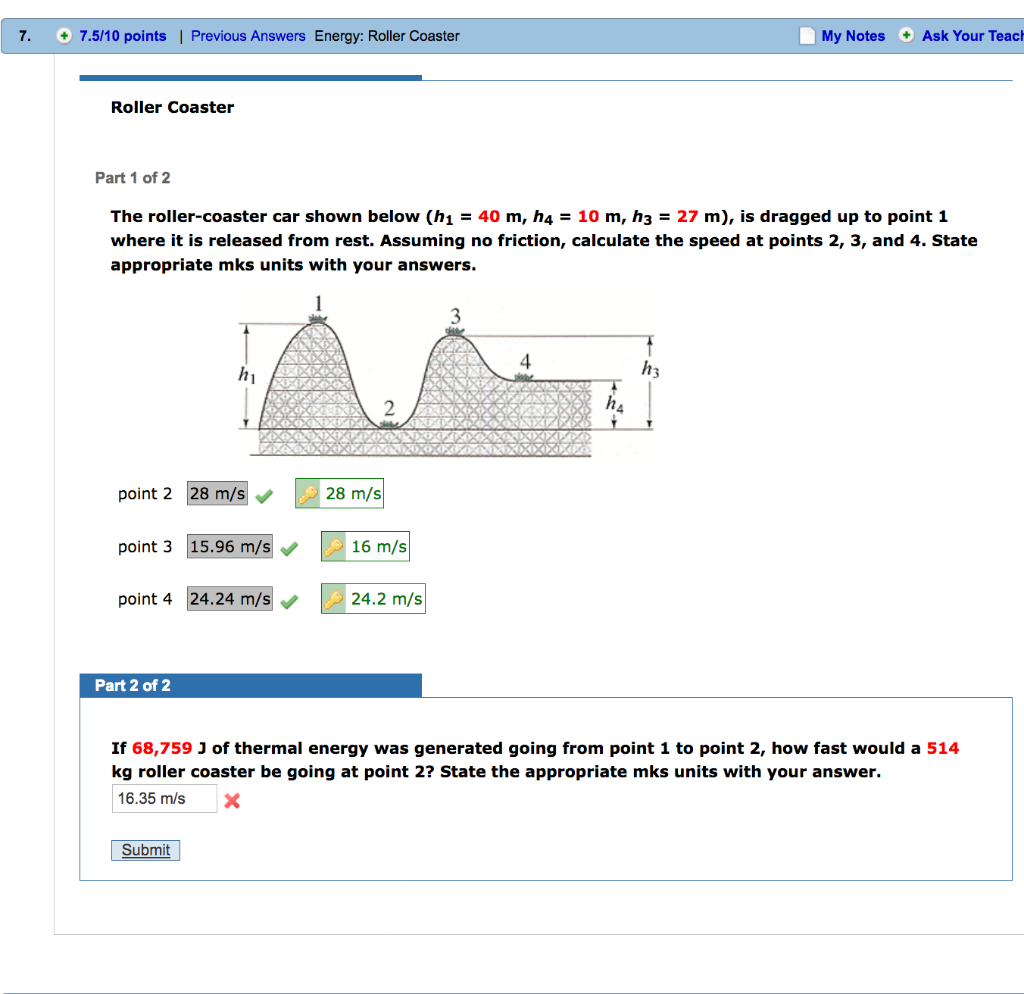
Task: Click the red X beside 16.35 m/s
Action: point(232,801)
